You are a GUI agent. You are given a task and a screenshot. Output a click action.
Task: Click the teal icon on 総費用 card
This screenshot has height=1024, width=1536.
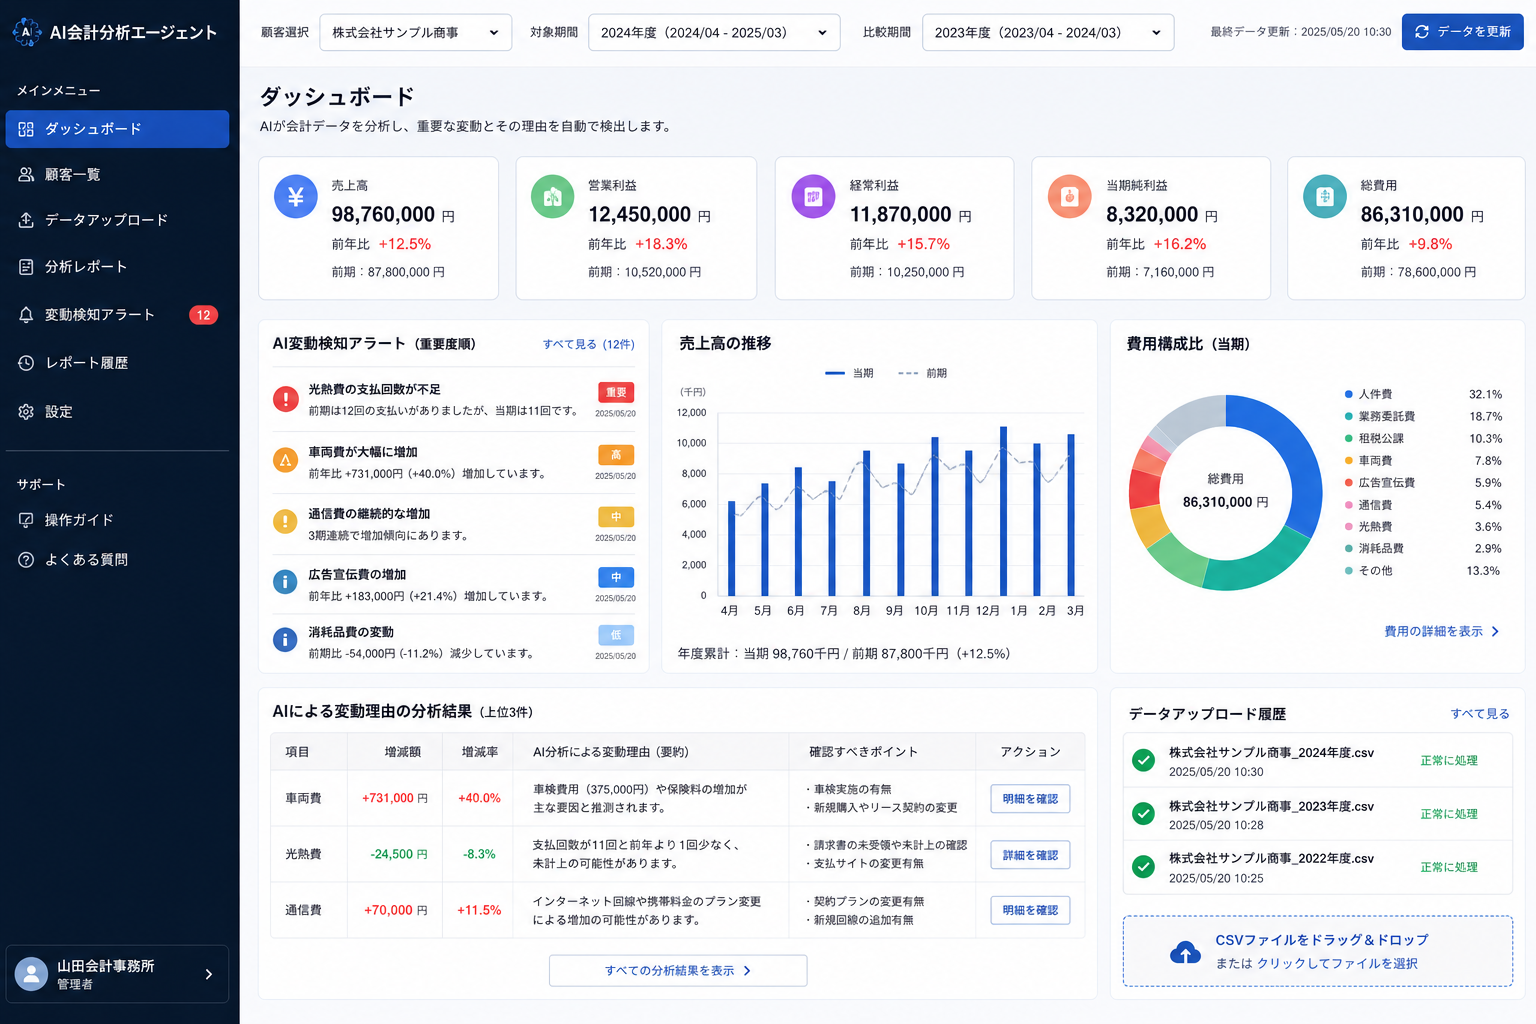pyautogui.click(x=1325, y=197)
